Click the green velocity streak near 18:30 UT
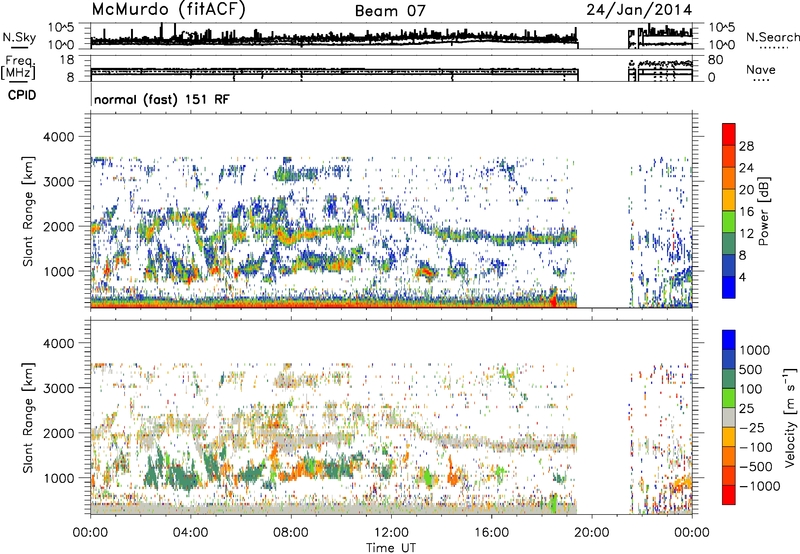Viewport: 800px width, 554px height. click(x=554, y=504)
